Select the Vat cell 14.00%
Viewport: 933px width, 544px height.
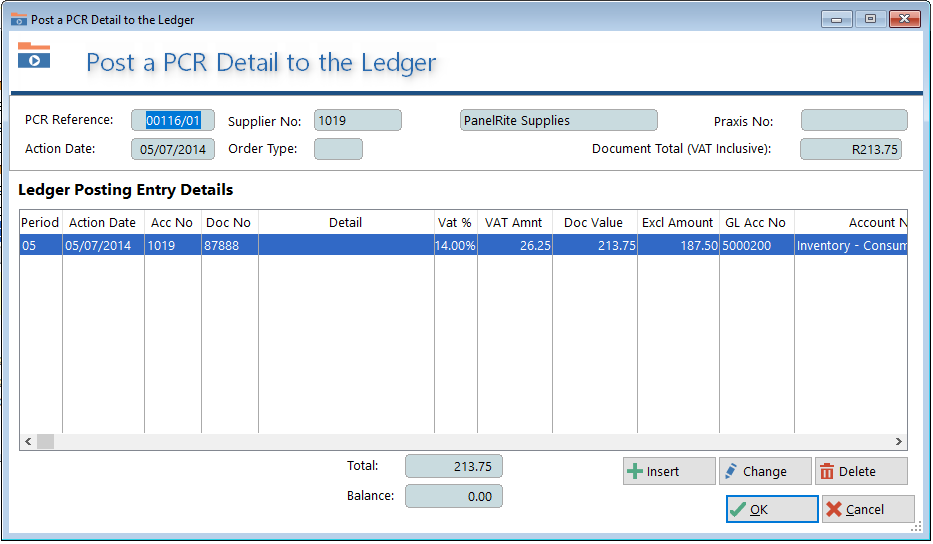[x=455, y=245]
